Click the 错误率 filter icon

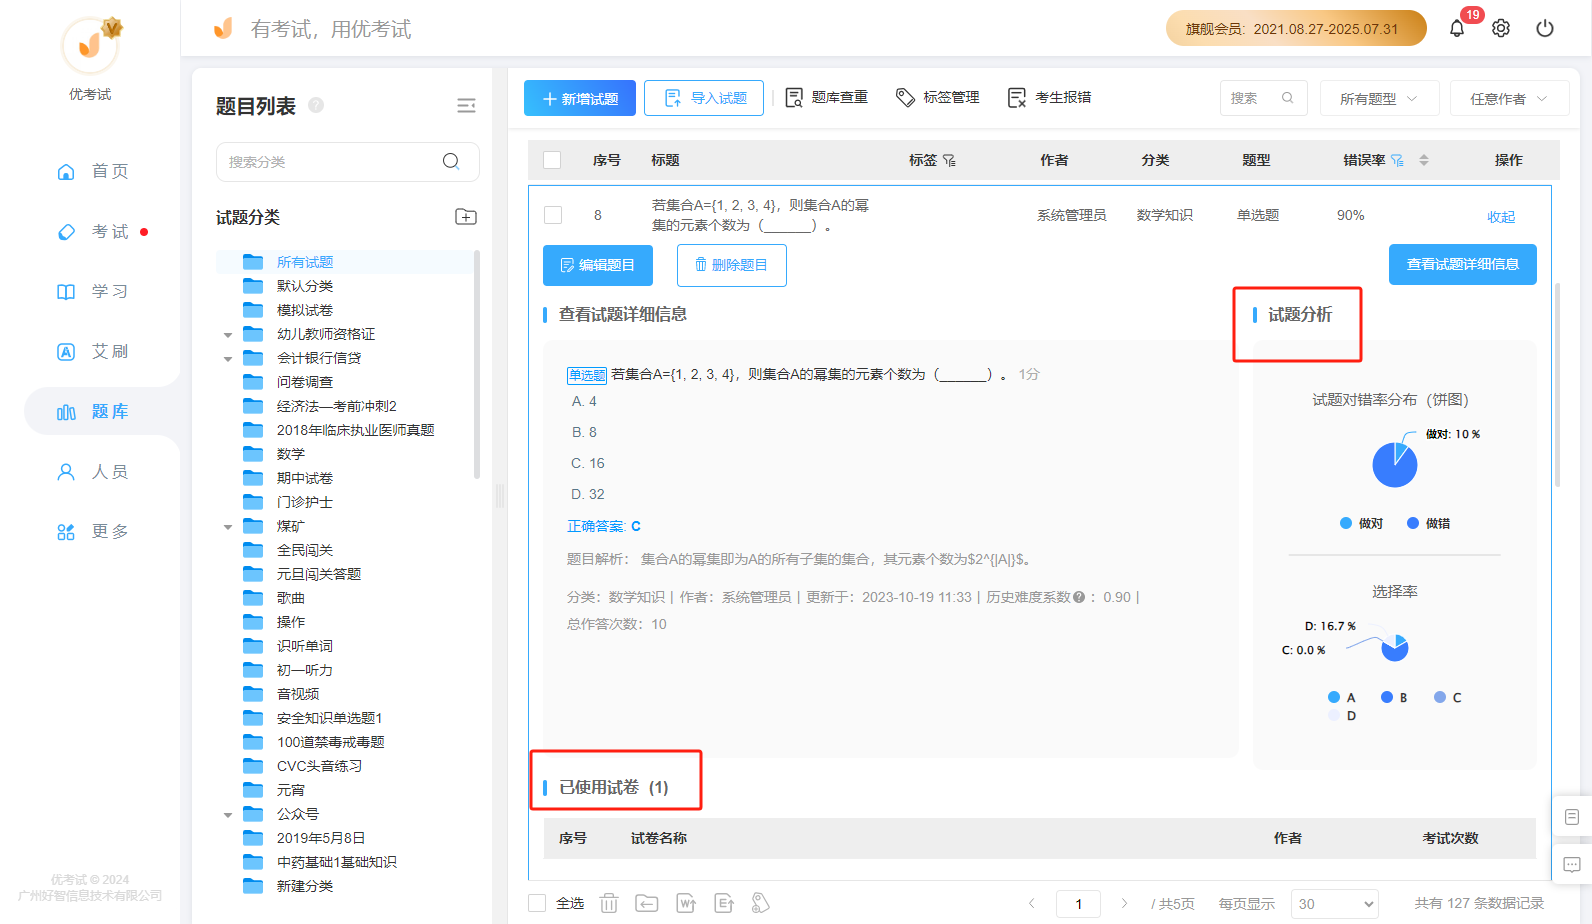click(x=1397, y=160)
